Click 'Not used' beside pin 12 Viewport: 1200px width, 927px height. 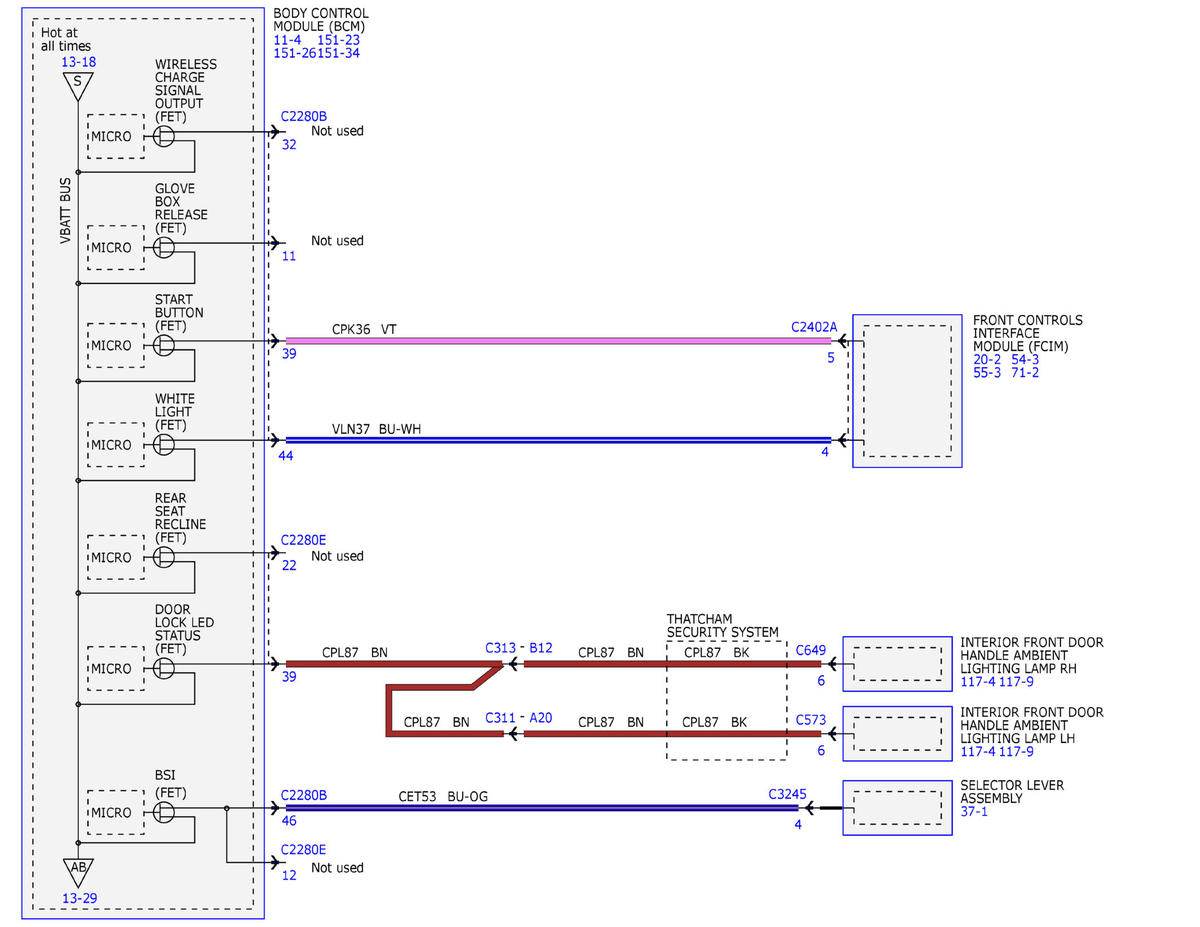337,867
